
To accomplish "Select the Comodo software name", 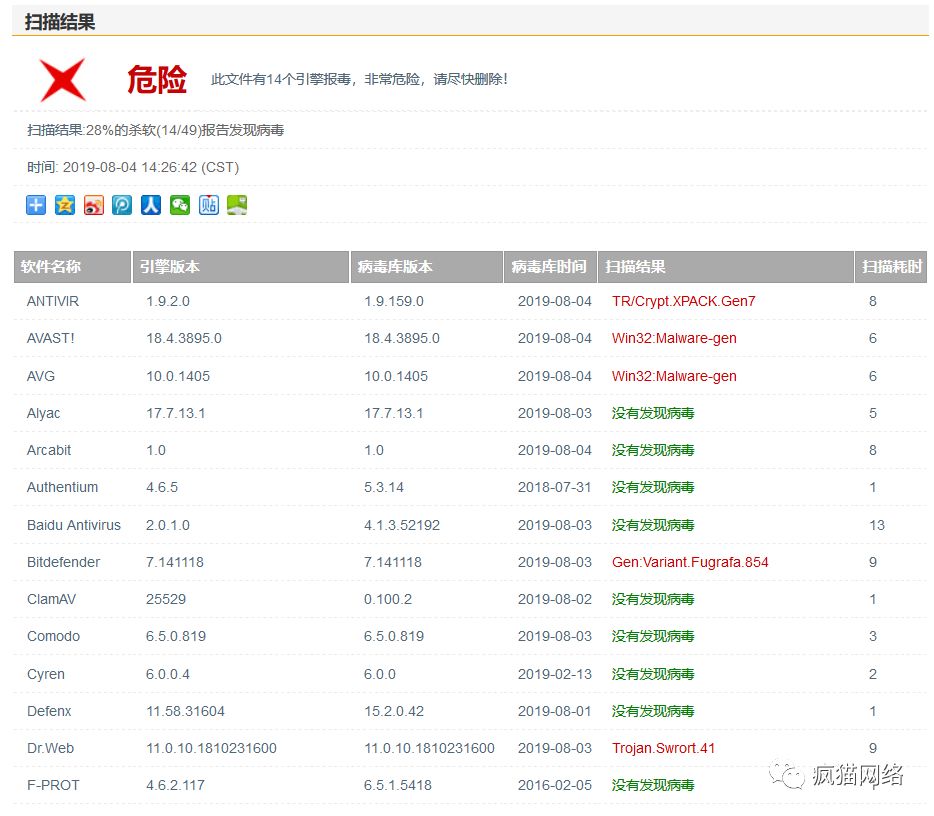I will tap(54, 636).
